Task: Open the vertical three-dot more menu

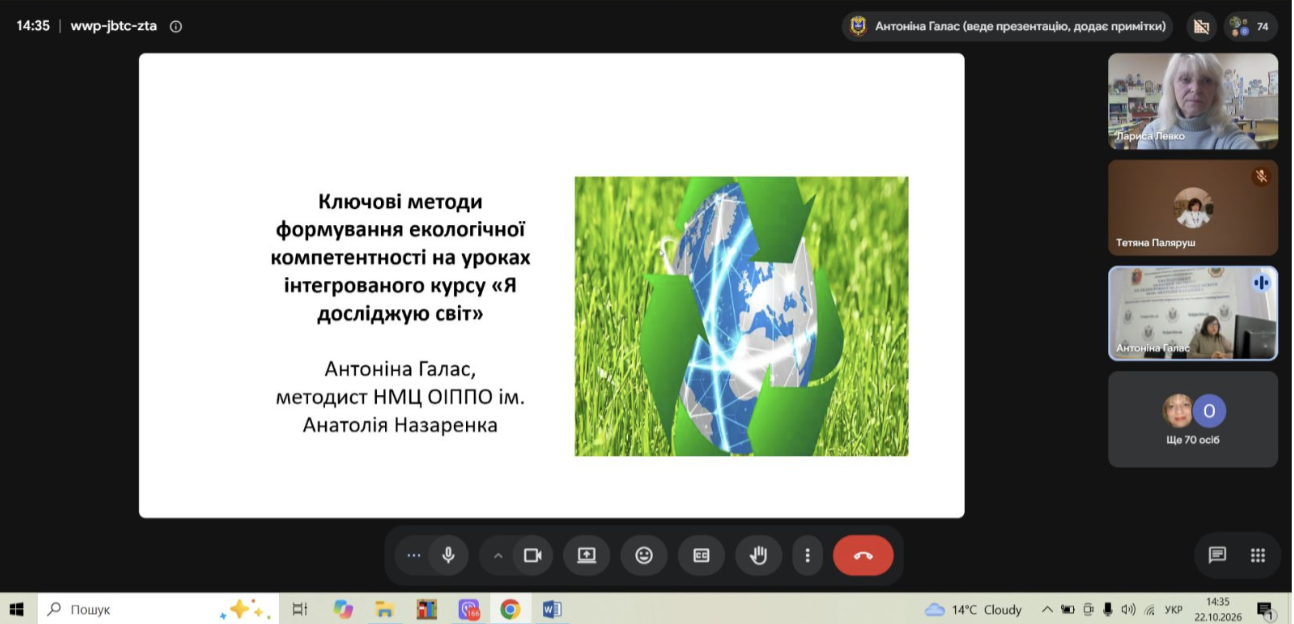Action: pyautogui.click(x=807, y=555)
